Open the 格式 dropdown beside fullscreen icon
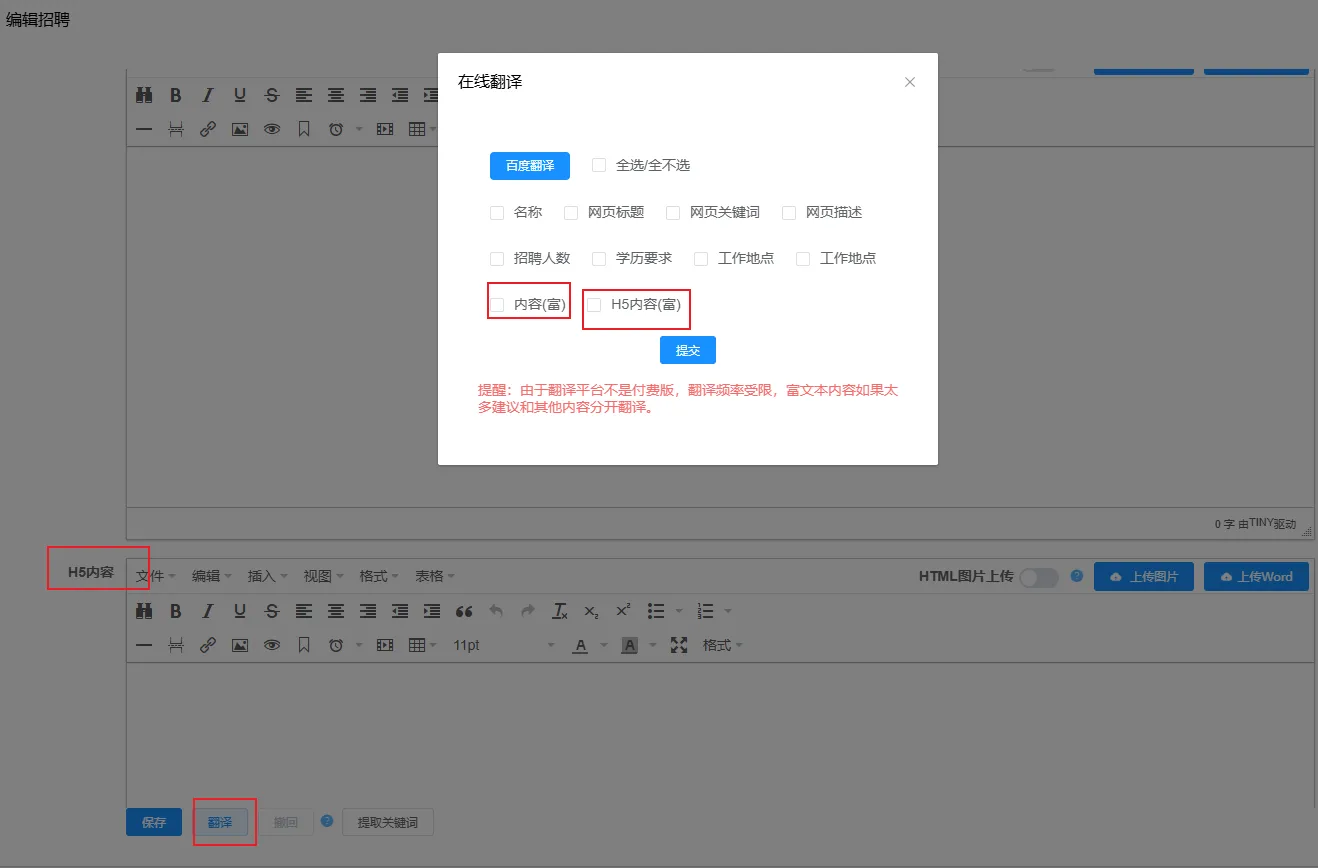This screenshot has height=868, width=1318. [x=722, y=645]
